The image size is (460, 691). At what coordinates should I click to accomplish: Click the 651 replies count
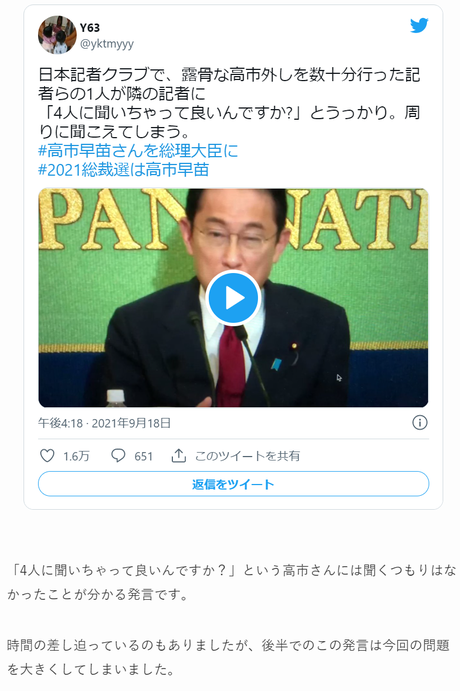(143, 456)
